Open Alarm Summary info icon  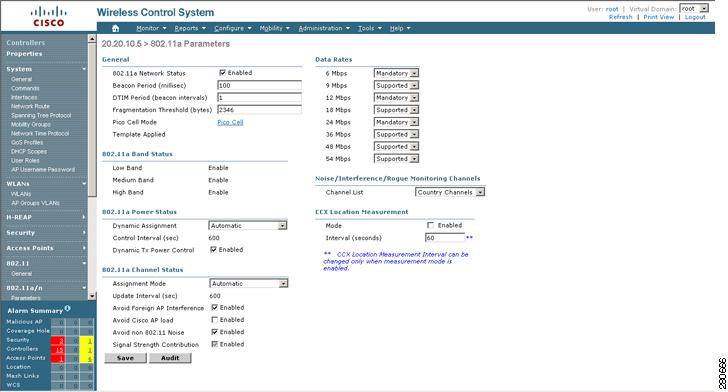tap(68, 308)
